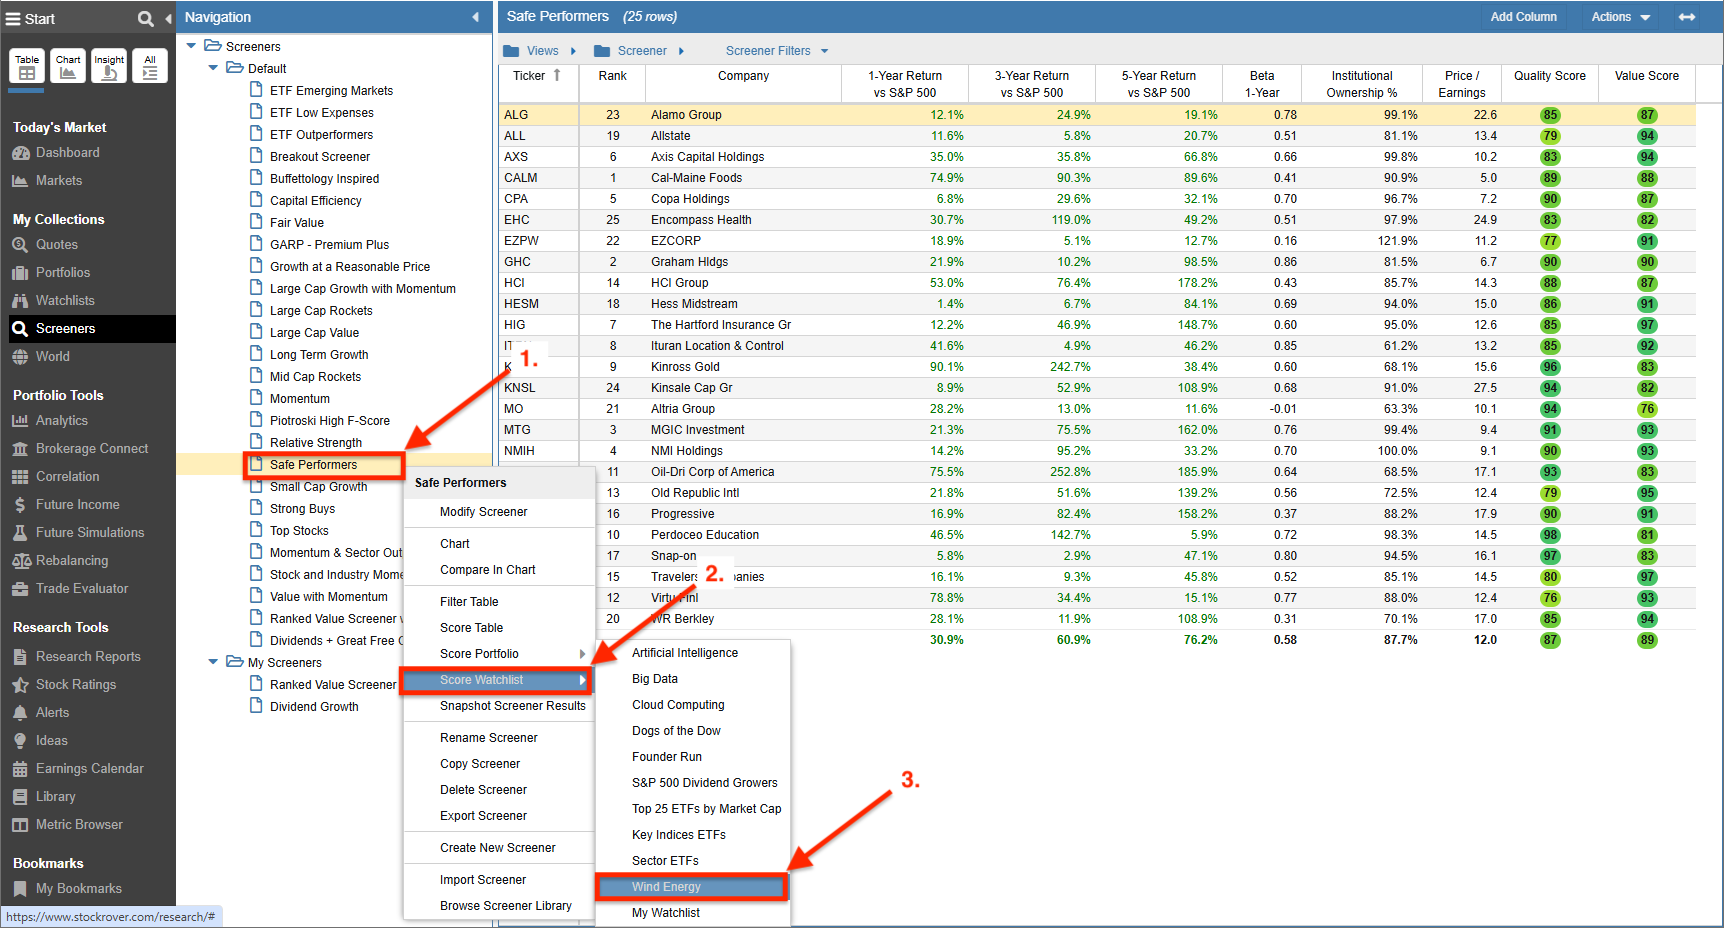Collapse the Navigation panel arrow
Screen dimensions: 1730x934
pos(475,18)
